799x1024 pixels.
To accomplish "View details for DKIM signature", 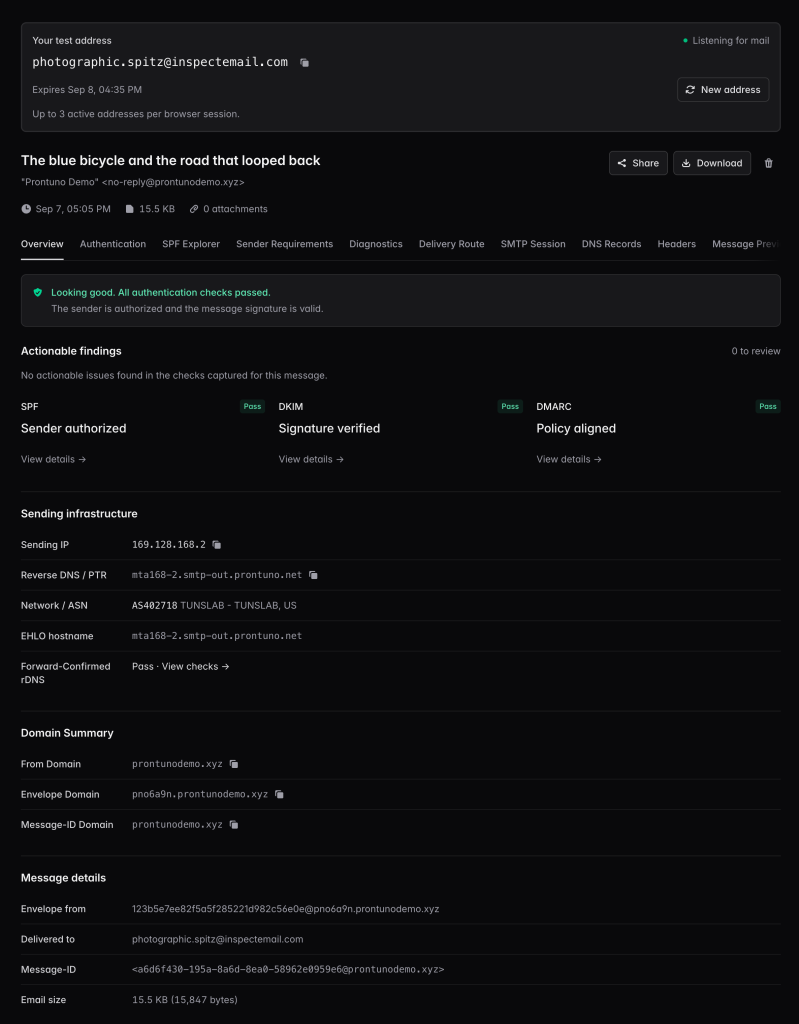I will pos(311,460).
